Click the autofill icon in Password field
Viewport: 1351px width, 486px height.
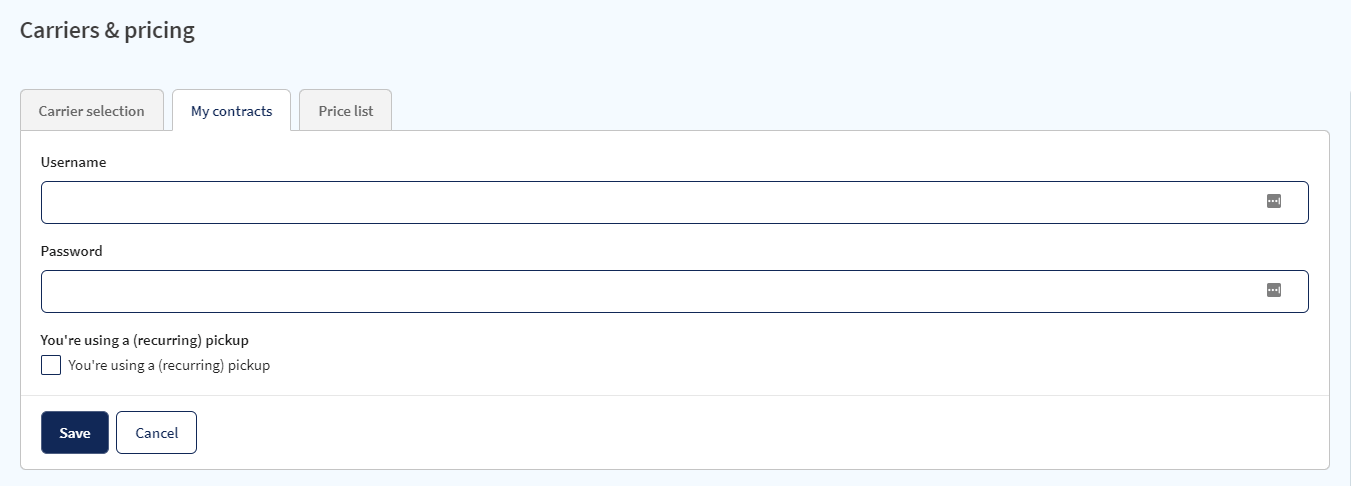1273,290
